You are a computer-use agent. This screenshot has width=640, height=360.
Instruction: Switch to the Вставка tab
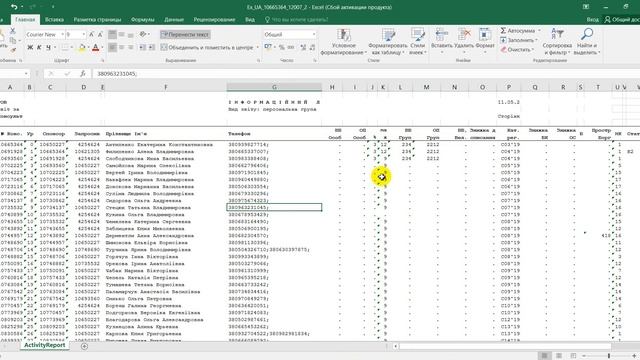(54, 19)
